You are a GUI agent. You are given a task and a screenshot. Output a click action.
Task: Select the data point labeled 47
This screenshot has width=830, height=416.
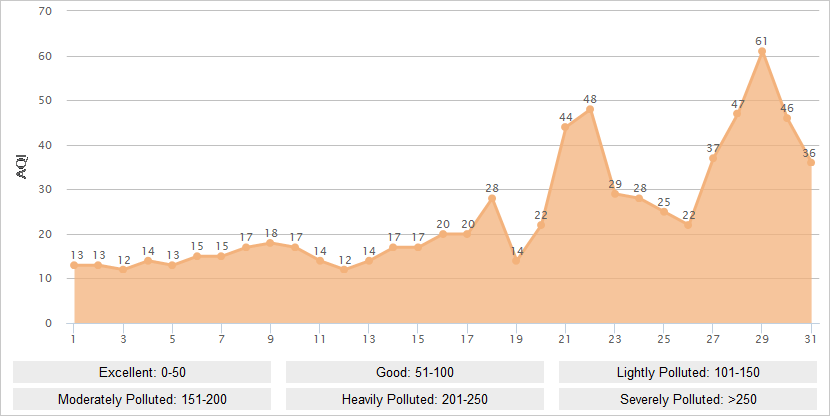737,114
